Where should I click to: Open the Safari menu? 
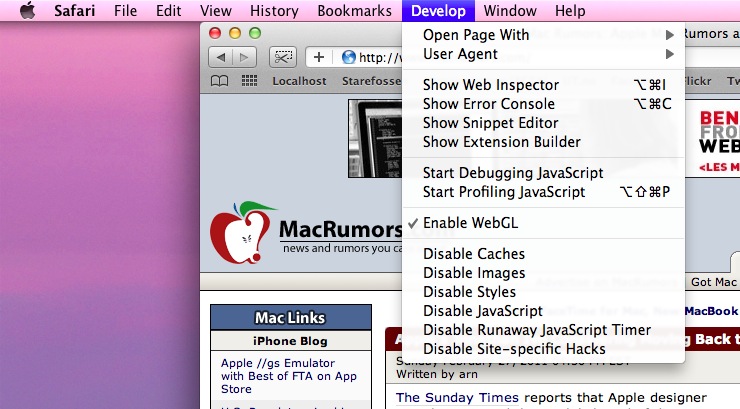(75, 10)
